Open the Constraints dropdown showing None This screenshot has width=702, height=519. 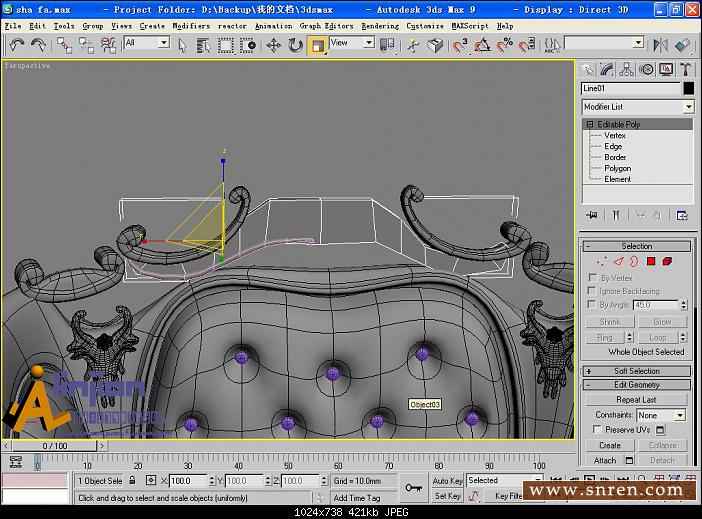pos(661,415)
